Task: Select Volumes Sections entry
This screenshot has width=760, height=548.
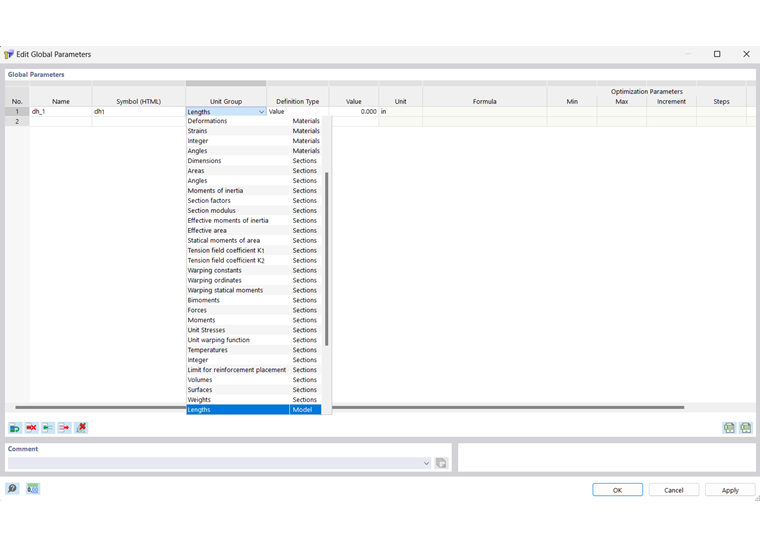Action: pos(253,380)
